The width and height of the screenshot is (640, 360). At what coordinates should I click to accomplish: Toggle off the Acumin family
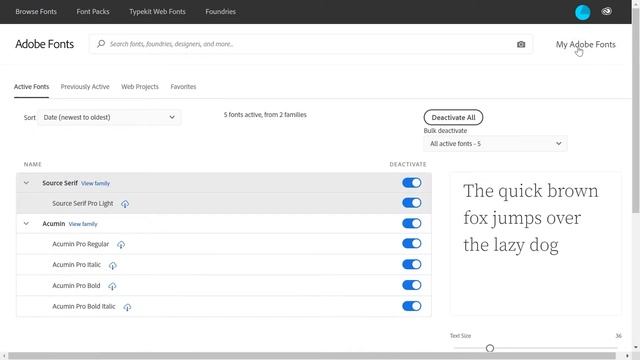click(x=411, y=223)
